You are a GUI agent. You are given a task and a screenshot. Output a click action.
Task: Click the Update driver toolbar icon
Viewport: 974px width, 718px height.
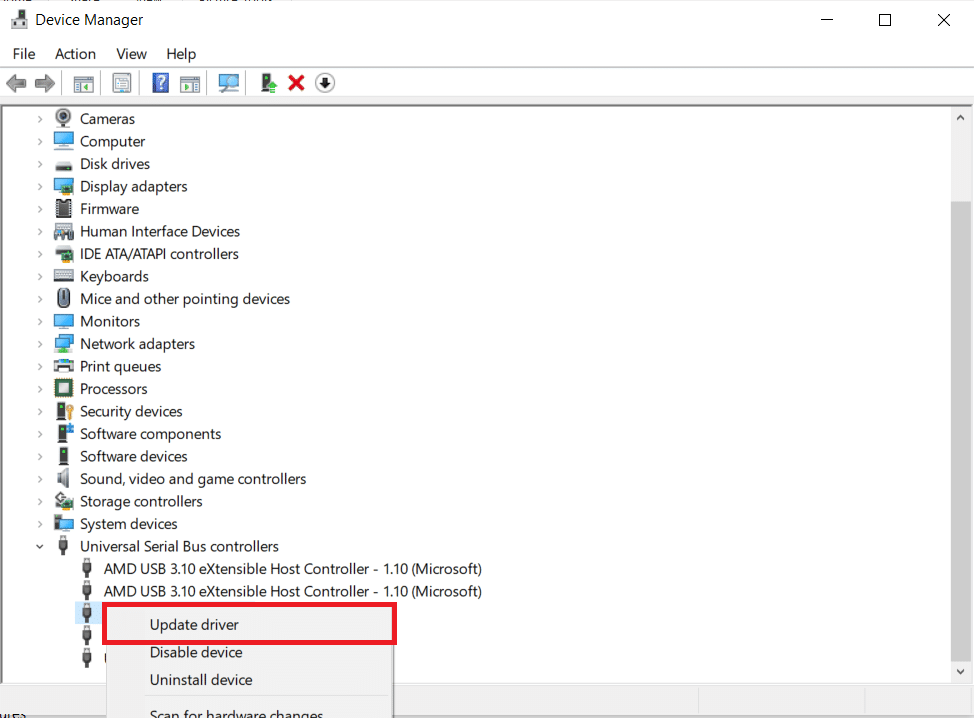(x=268, y=82)
